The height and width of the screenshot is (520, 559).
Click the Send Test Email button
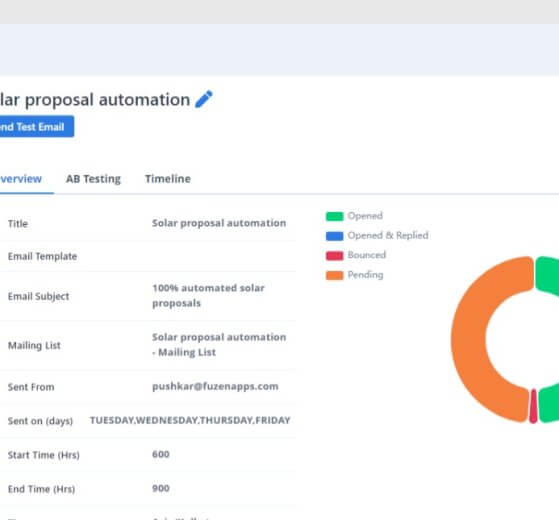click(x=37, y=127)
